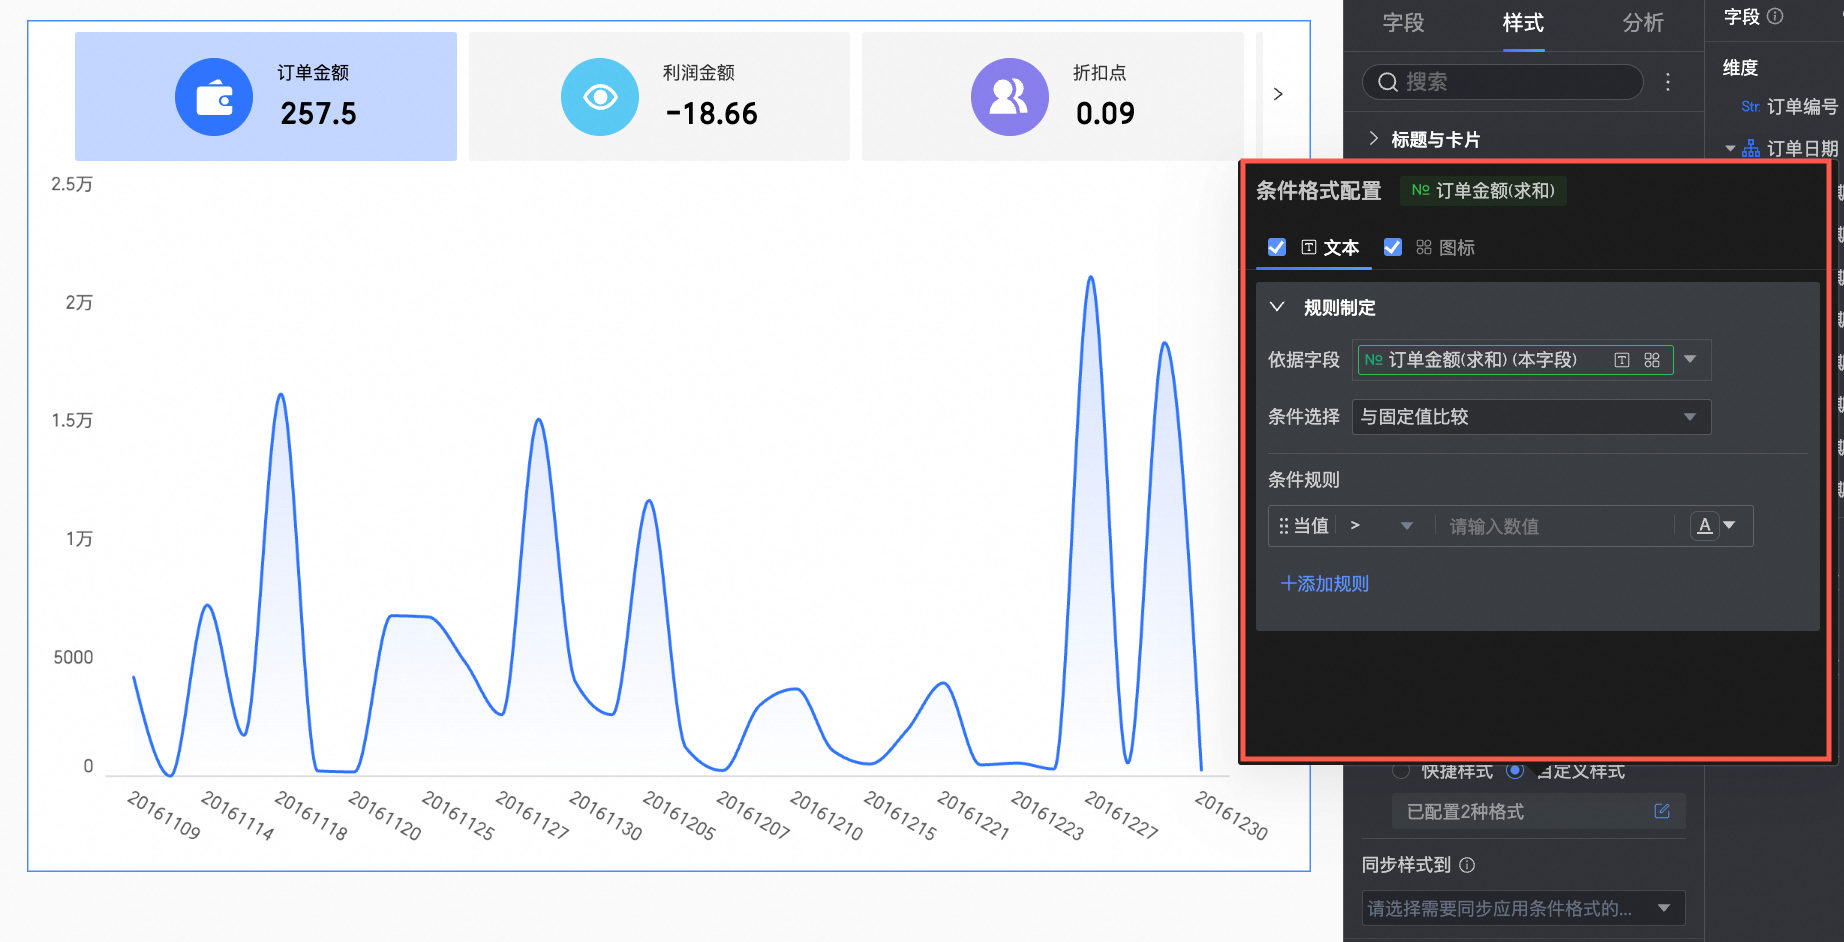The width and height of the screenshot is (1844, 942).
Task: Click the three-dot more options icon by search
Action: coord(1667,82)
